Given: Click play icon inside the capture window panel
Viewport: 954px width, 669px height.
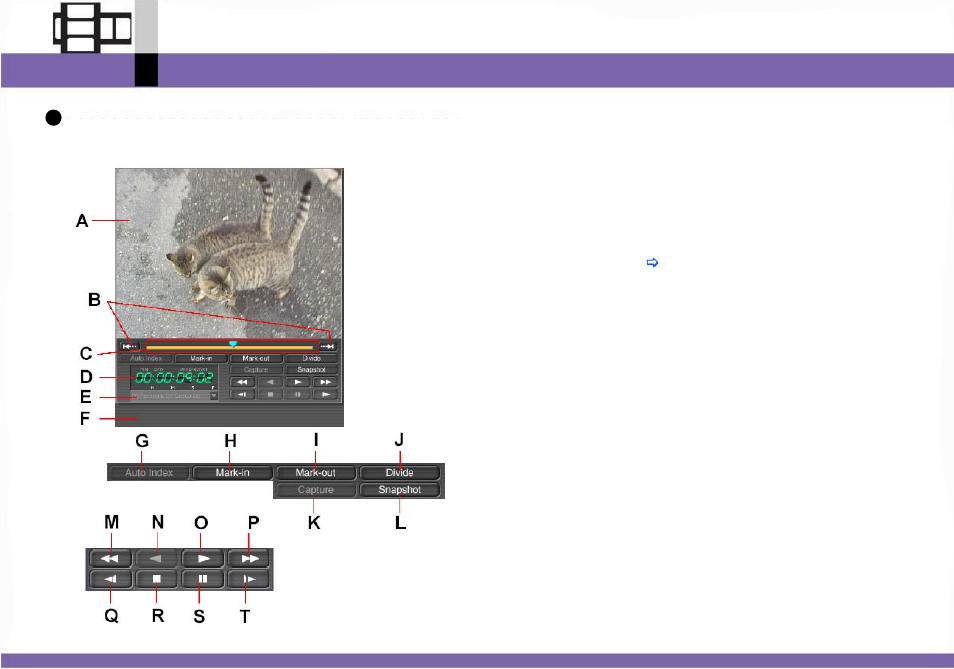Looking at the screenshot, I should [x=298, y=382].
